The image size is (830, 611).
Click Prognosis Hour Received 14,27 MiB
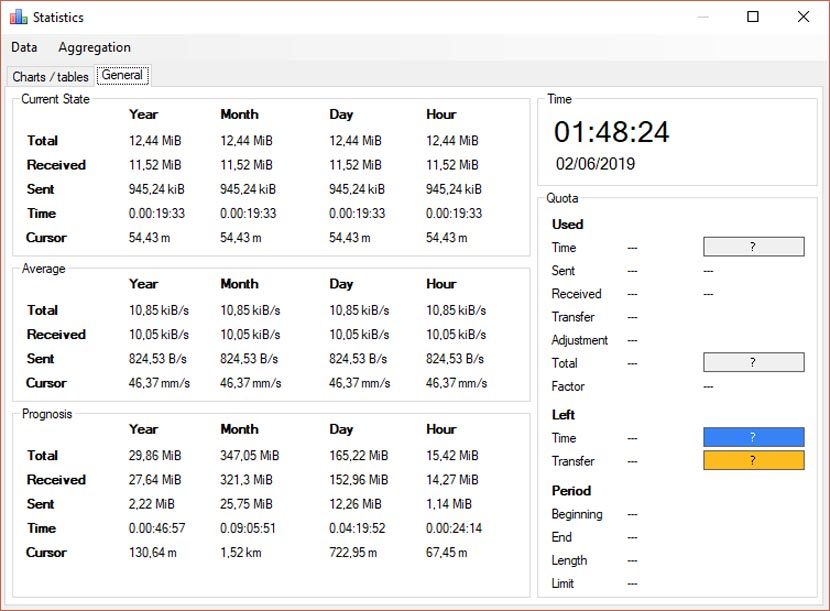(x=452, y=480)
